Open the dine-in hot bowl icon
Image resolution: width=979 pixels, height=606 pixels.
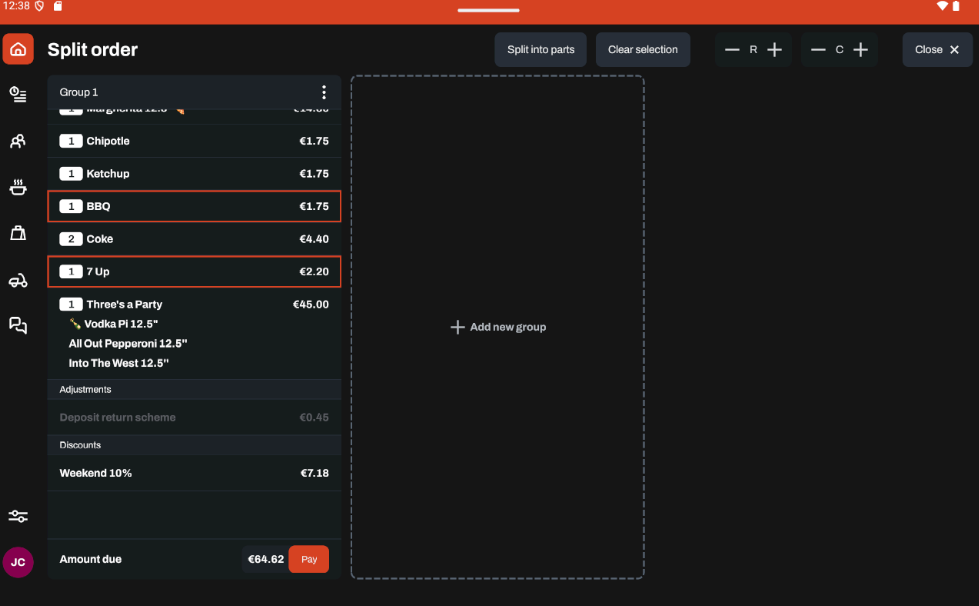pos(18,187)
